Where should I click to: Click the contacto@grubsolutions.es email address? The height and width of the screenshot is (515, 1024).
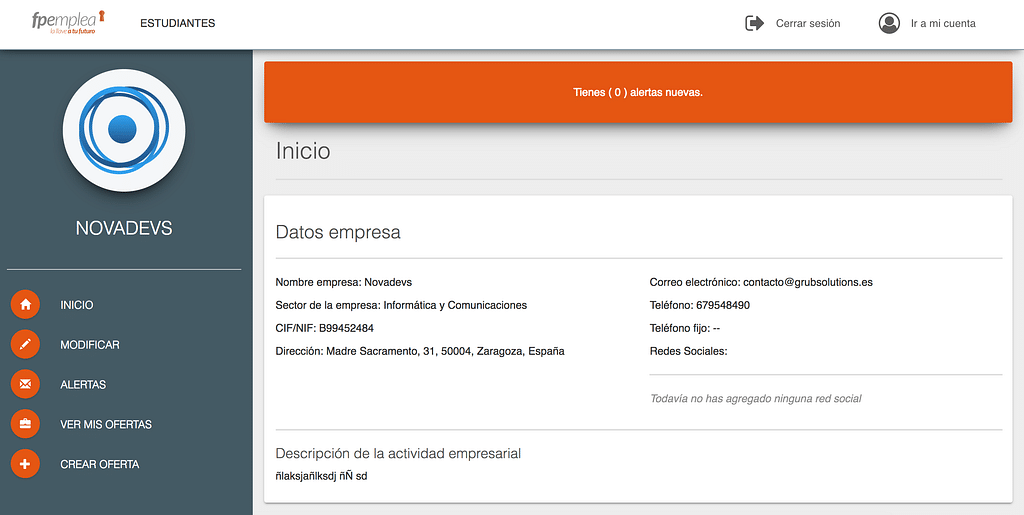tap(807, 282)
